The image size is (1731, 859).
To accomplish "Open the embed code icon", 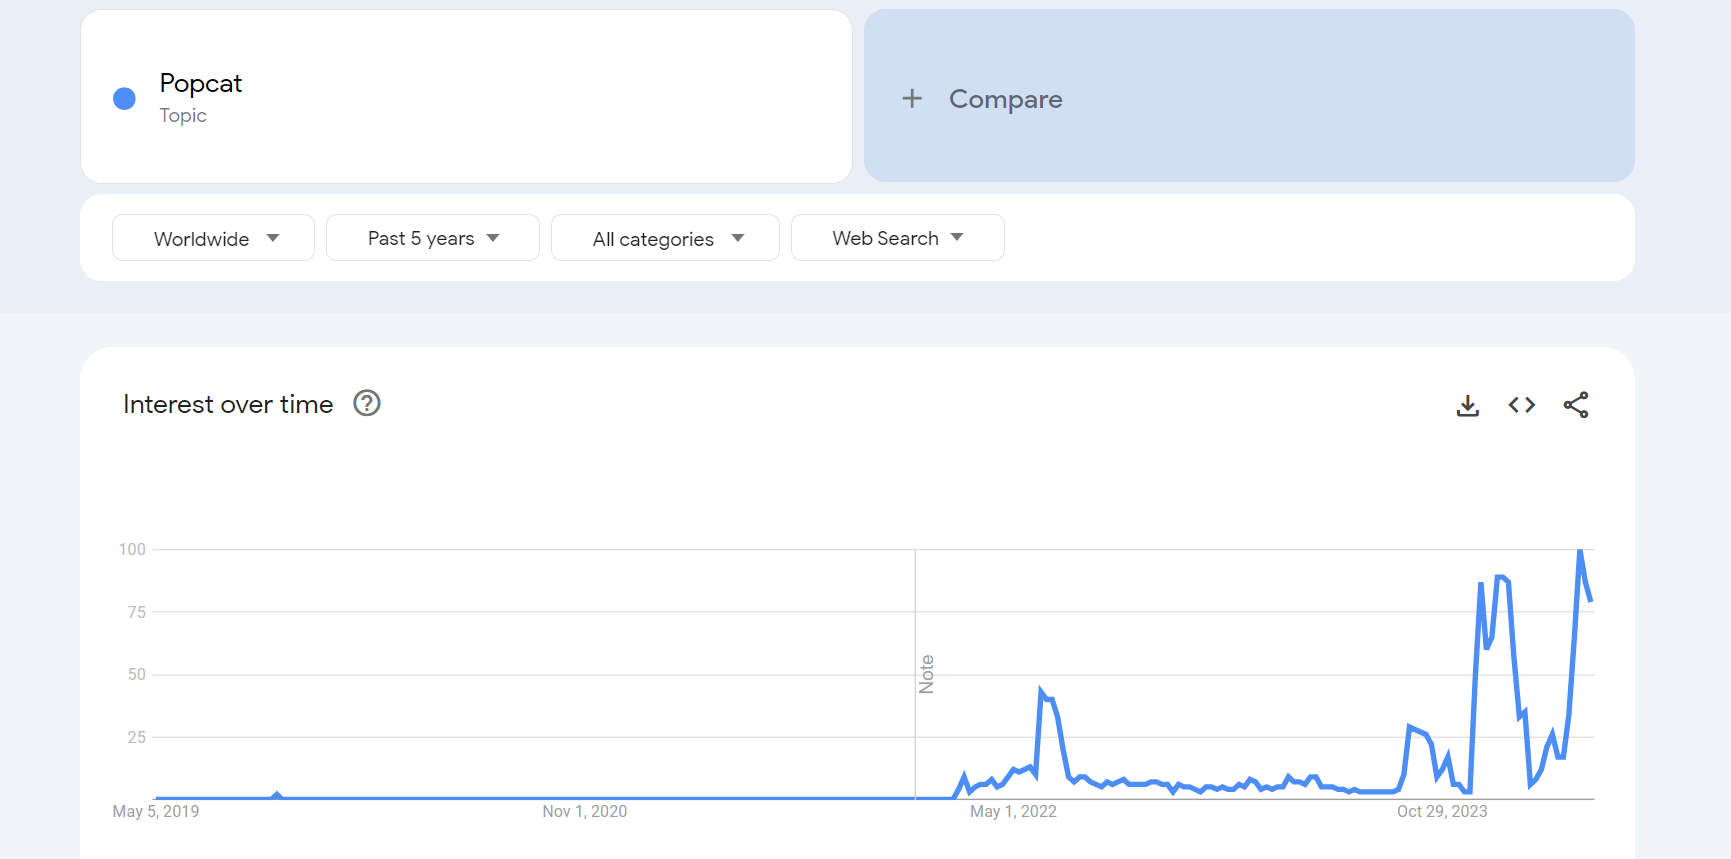I will tap(1521, 405).
